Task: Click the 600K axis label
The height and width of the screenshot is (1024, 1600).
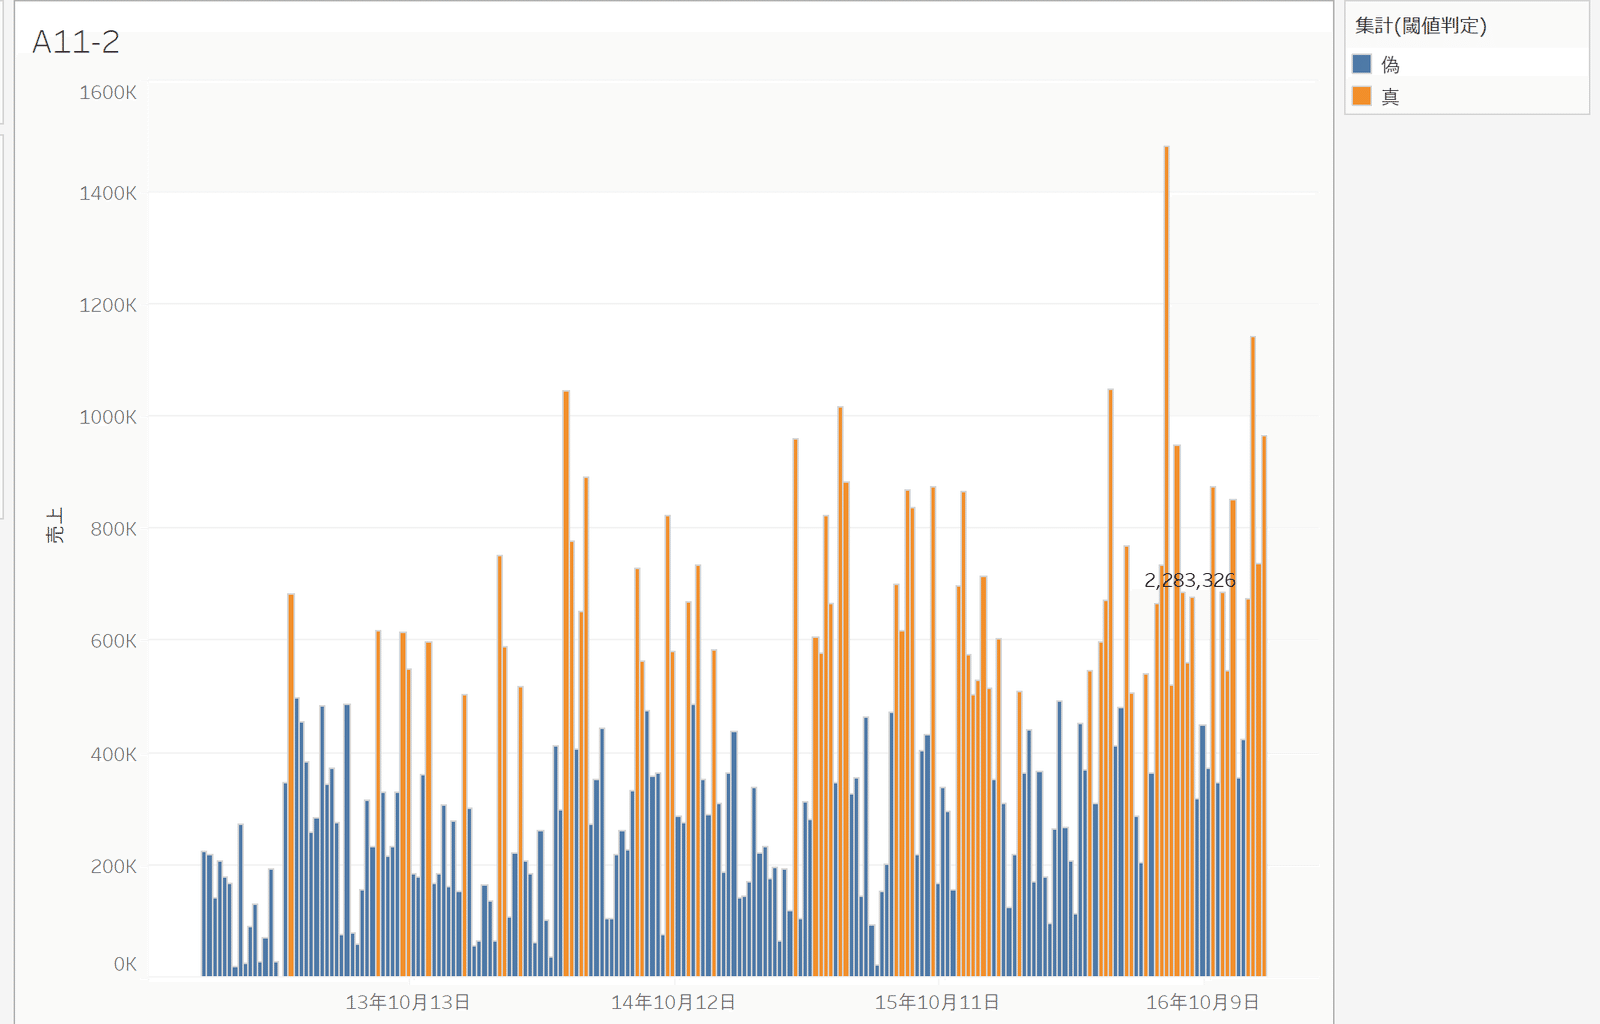Action: click(113, 641)
